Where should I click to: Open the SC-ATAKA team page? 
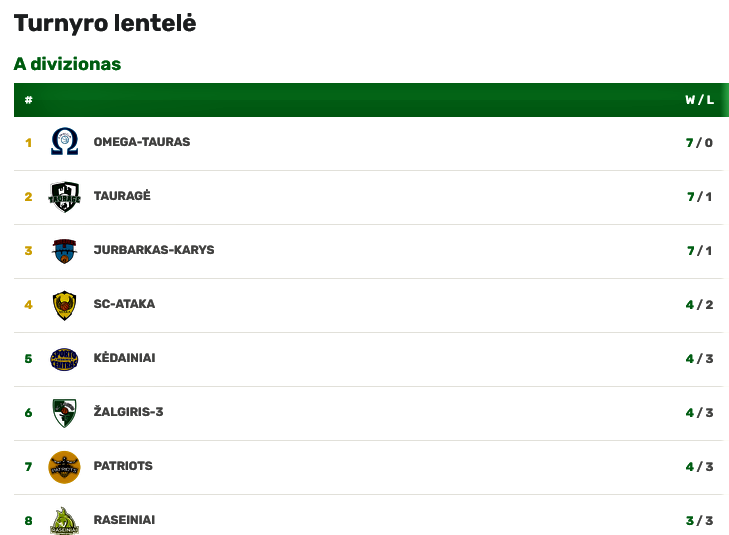click(x=124, y=304)
